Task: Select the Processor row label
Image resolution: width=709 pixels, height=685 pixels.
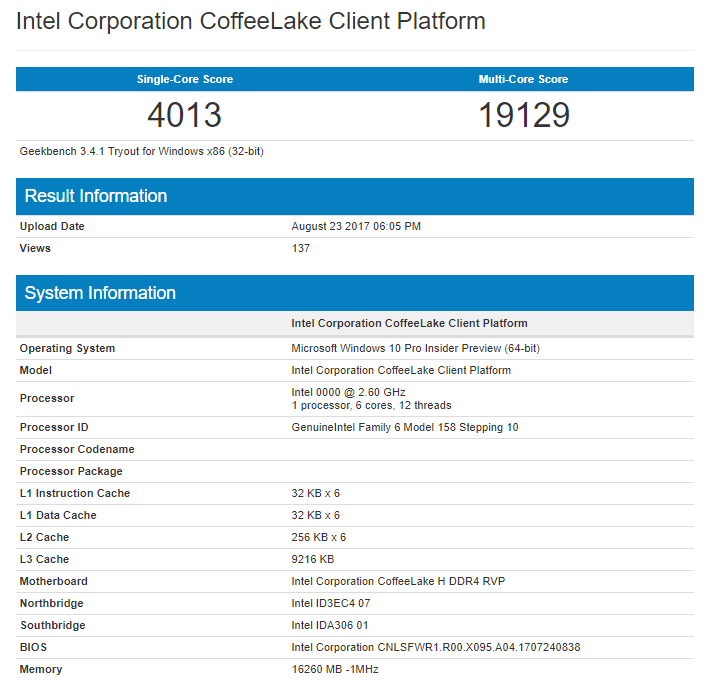Action: tap(47, 398)
